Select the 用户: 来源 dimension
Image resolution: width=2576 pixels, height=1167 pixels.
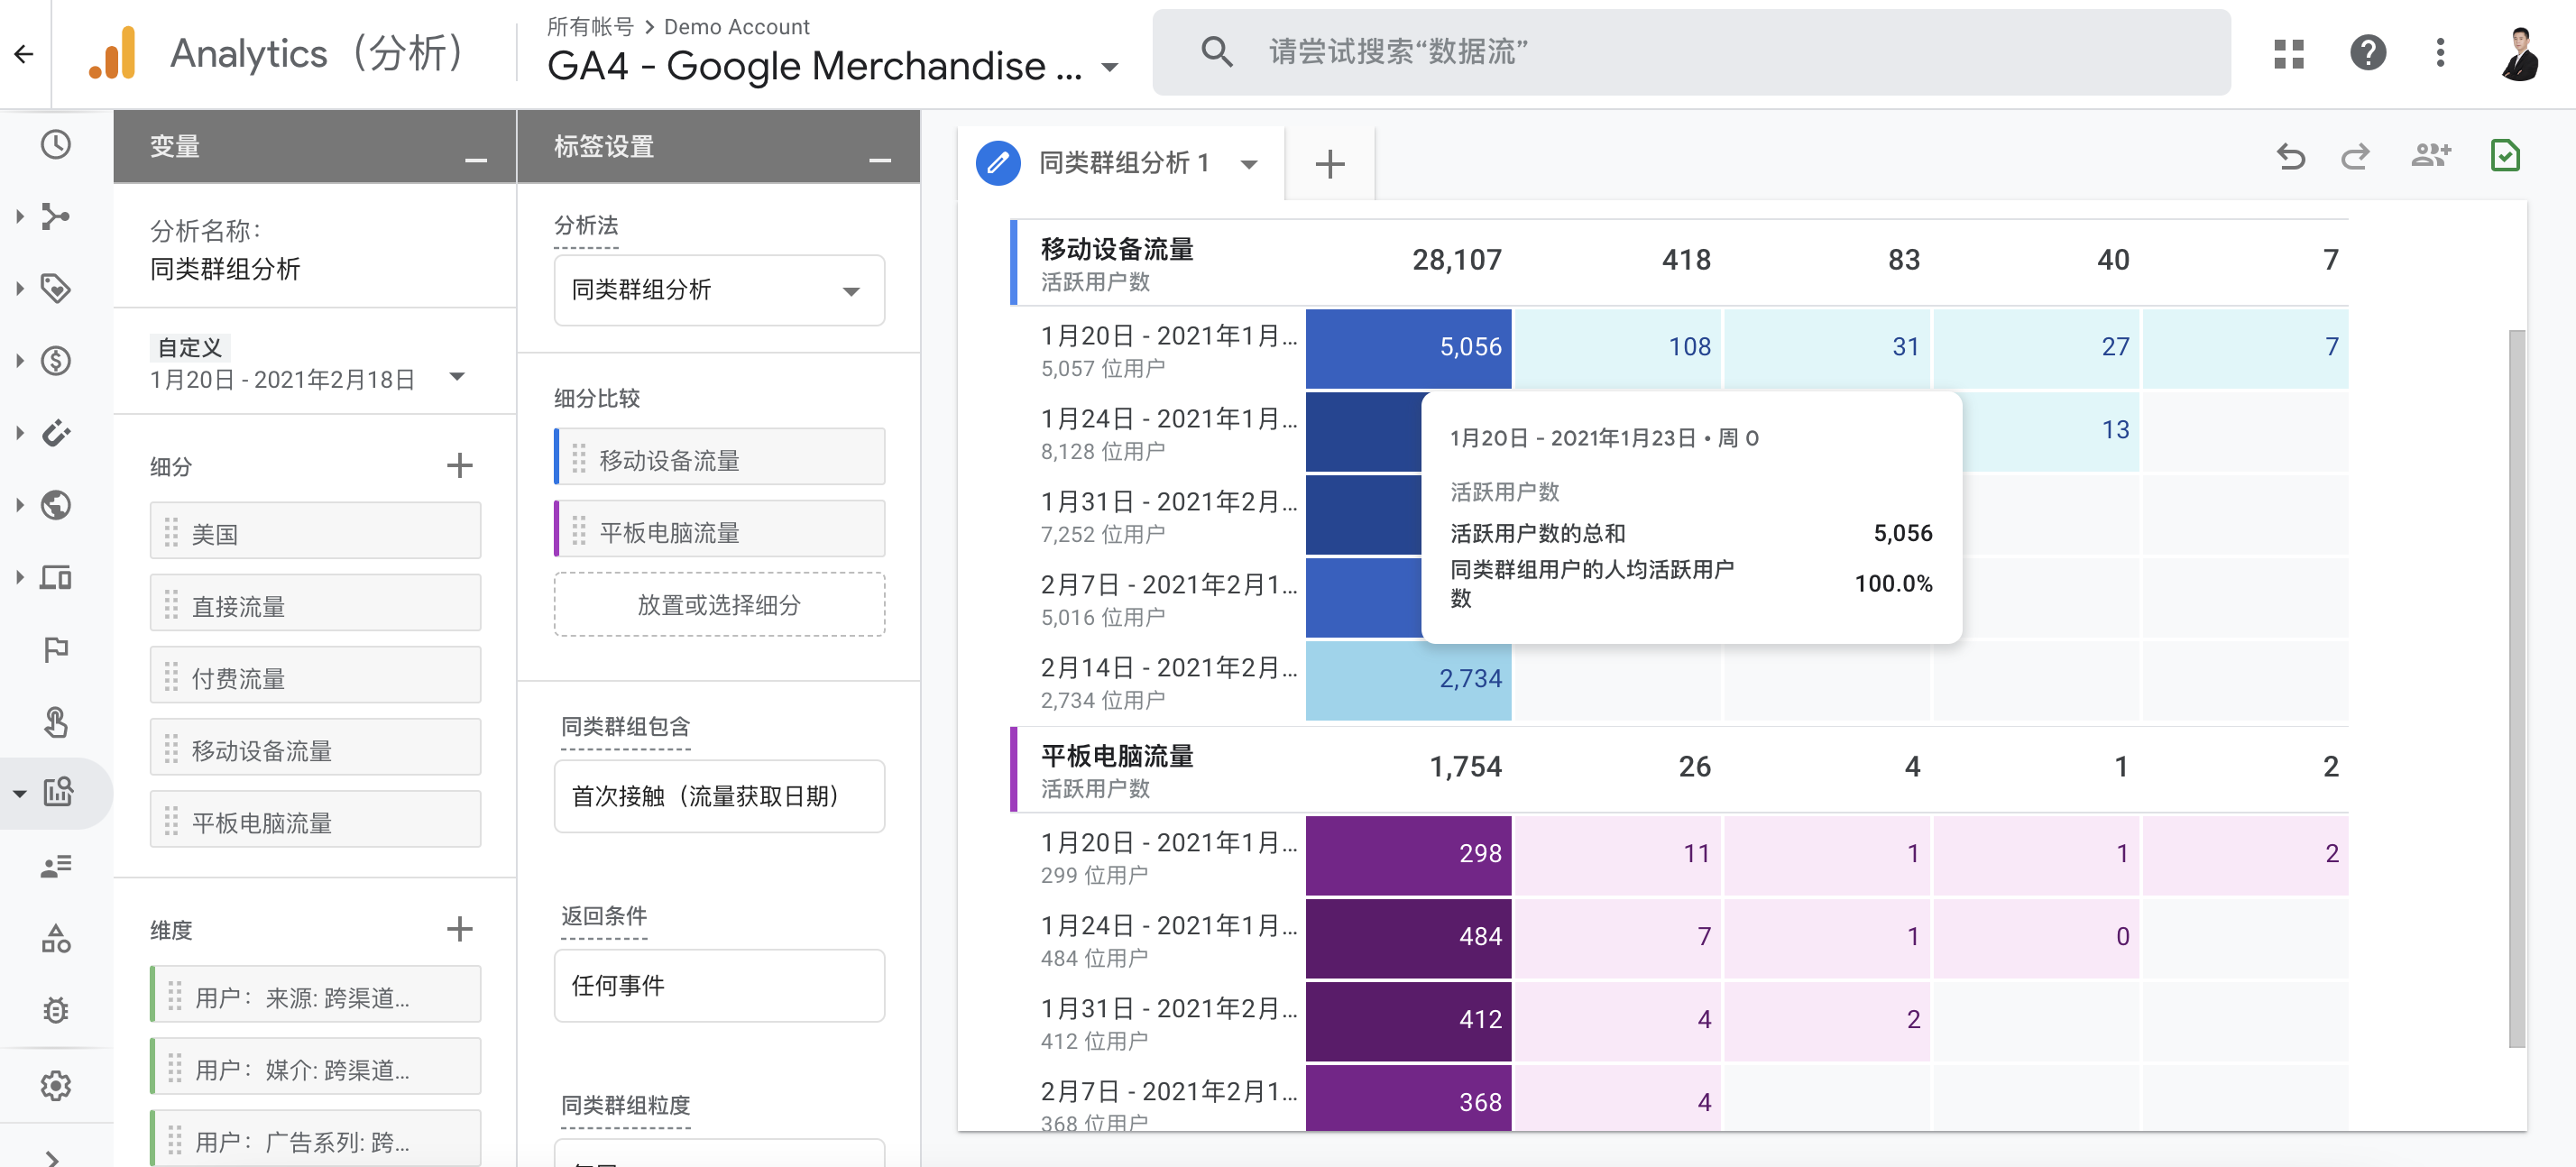coord(315,995)
